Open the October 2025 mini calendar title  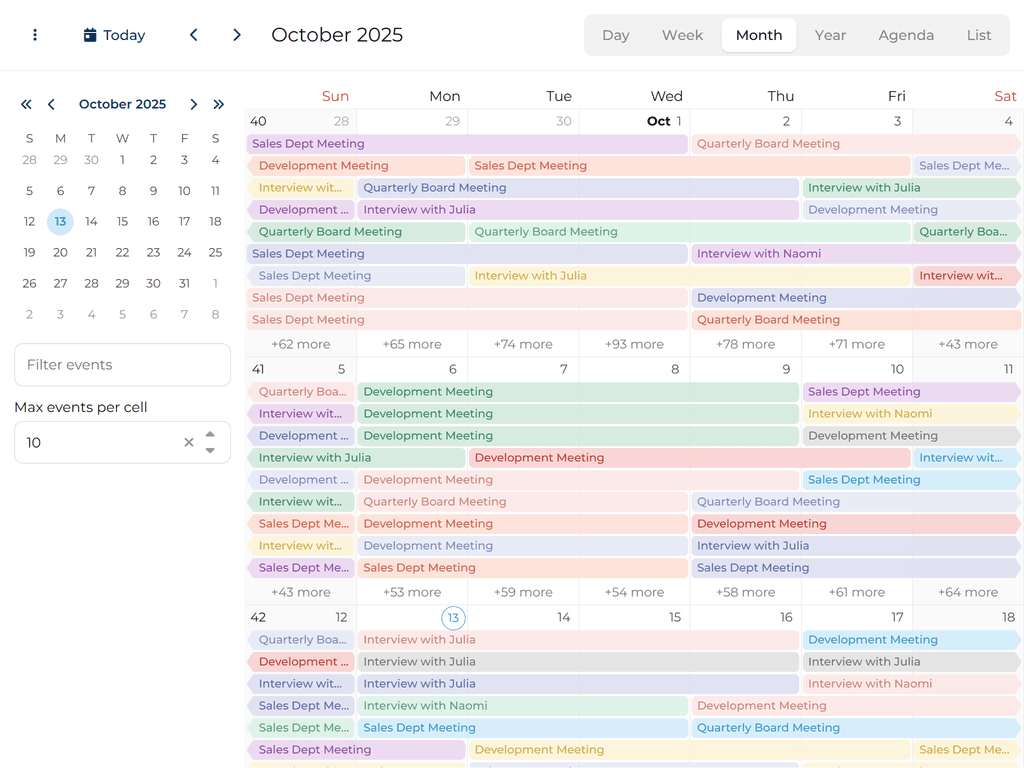point(122,104)
